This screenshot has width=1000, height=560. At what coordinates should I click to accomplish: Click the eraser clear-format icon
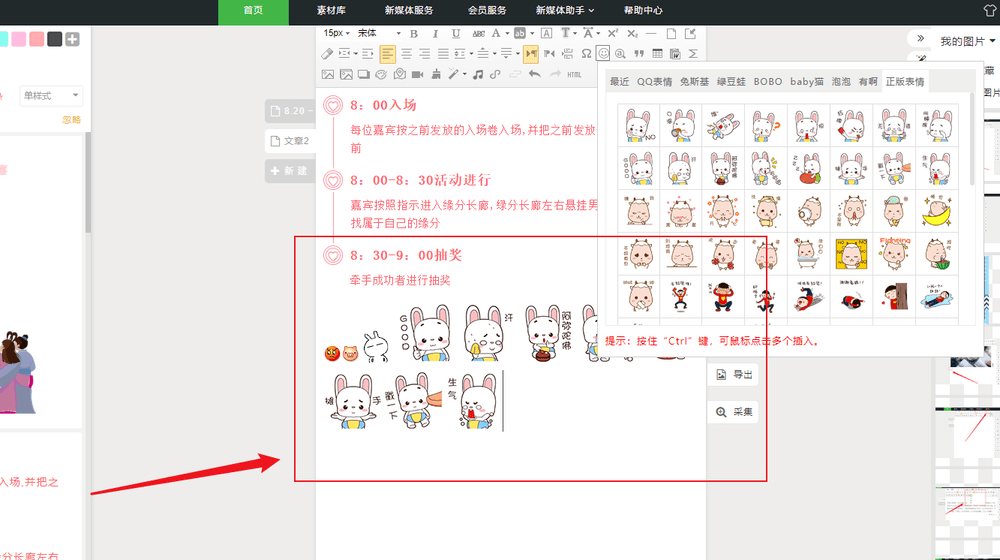pos(327,54)
